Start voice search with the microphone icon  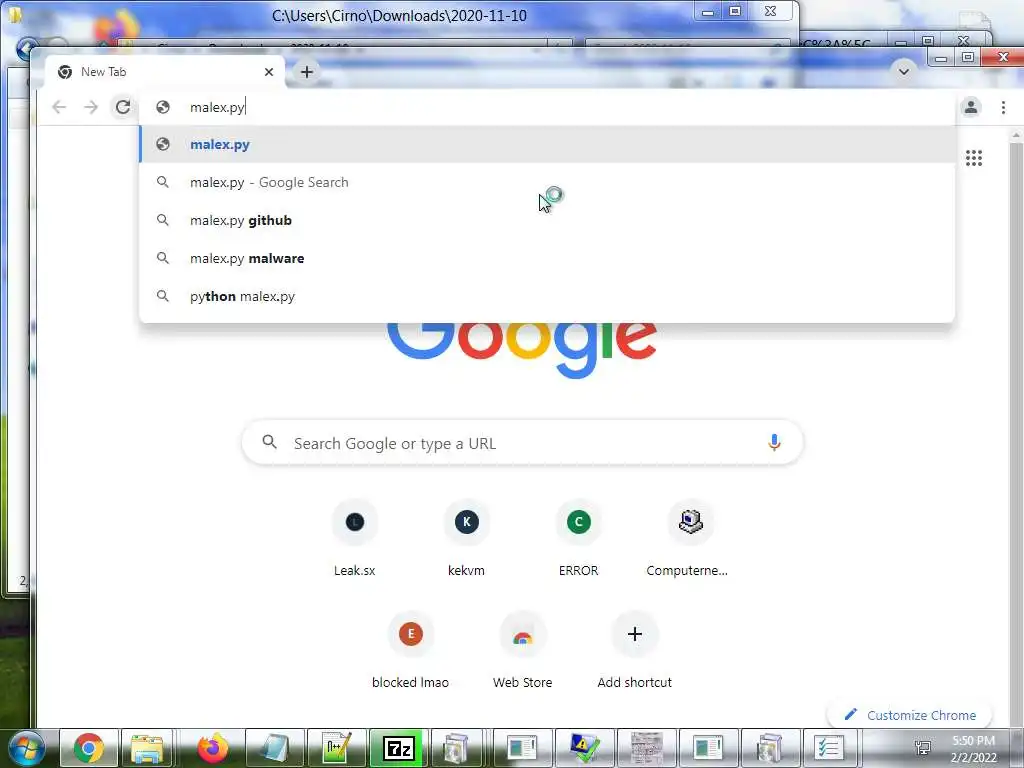(774, 442)
